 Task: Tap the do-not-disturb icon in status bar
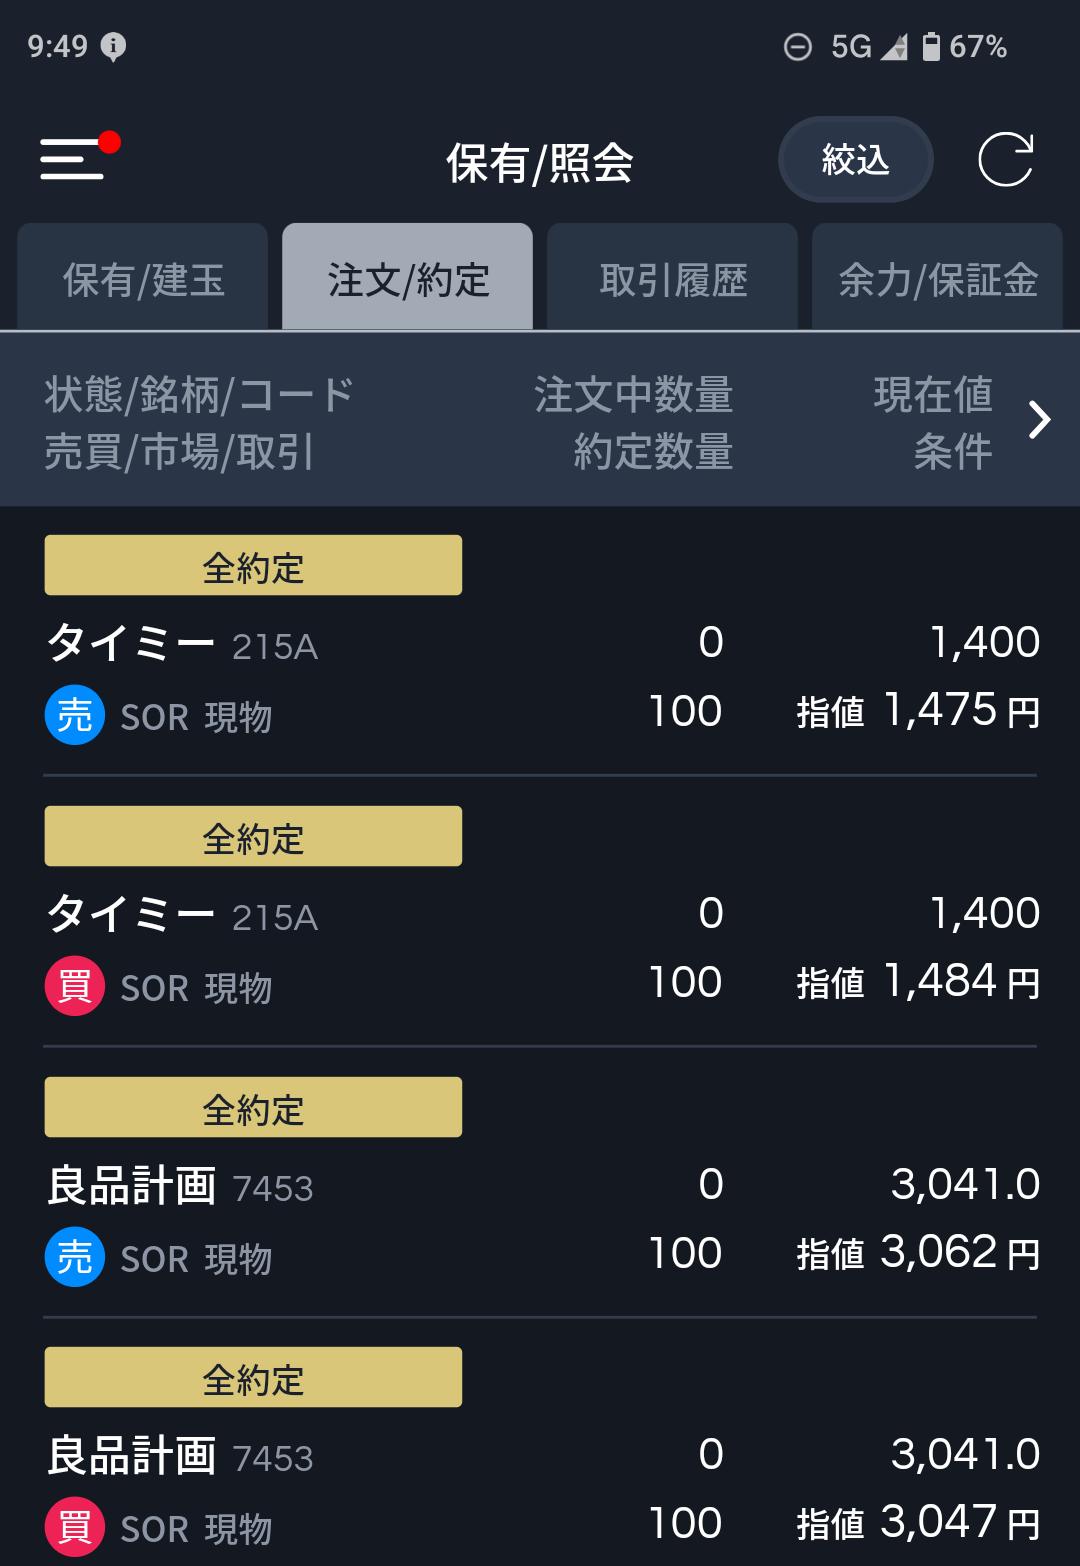pos(798,47)
